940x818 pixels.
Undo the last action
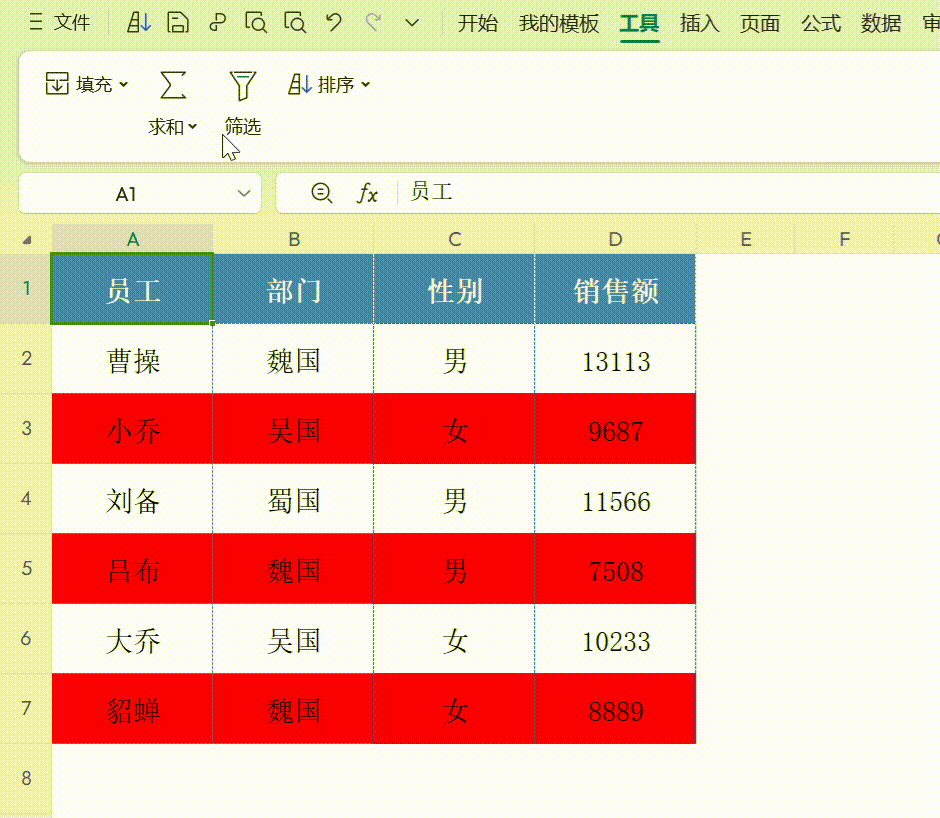pos(333,23)
